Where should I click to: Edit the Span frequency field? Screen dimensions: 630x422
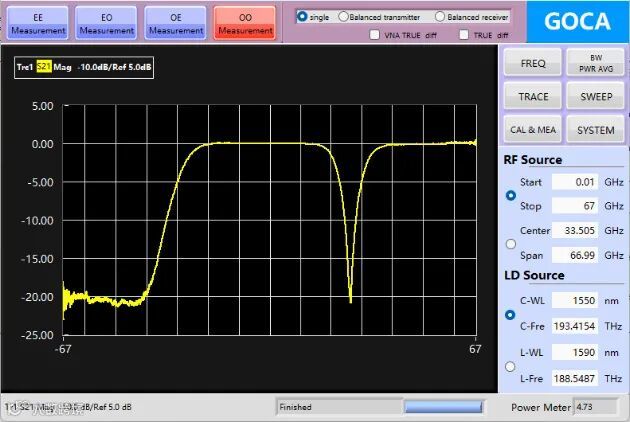[x=575, y=255]
